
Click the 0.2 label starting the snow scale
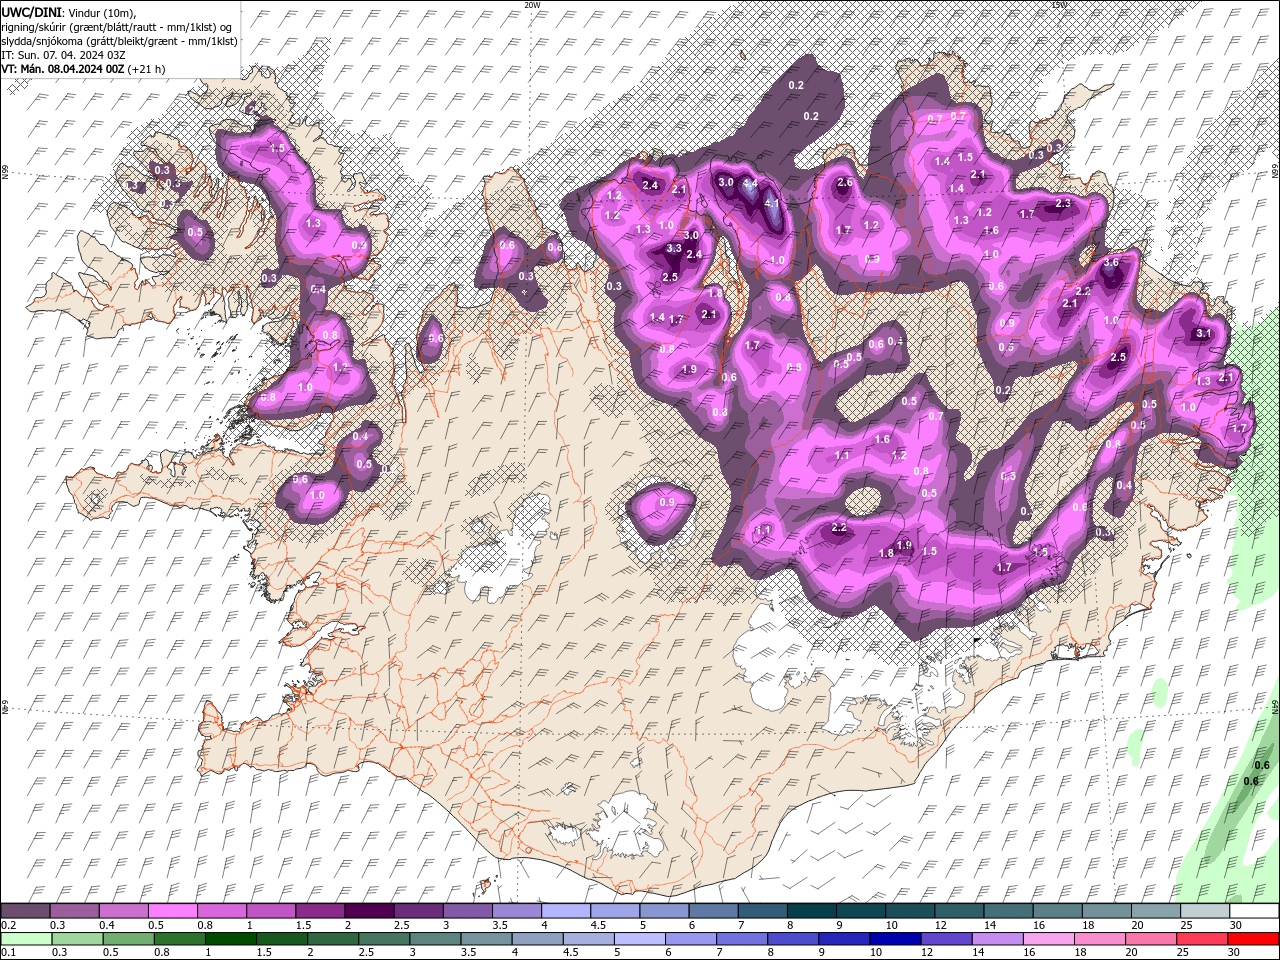pos(8,925)
